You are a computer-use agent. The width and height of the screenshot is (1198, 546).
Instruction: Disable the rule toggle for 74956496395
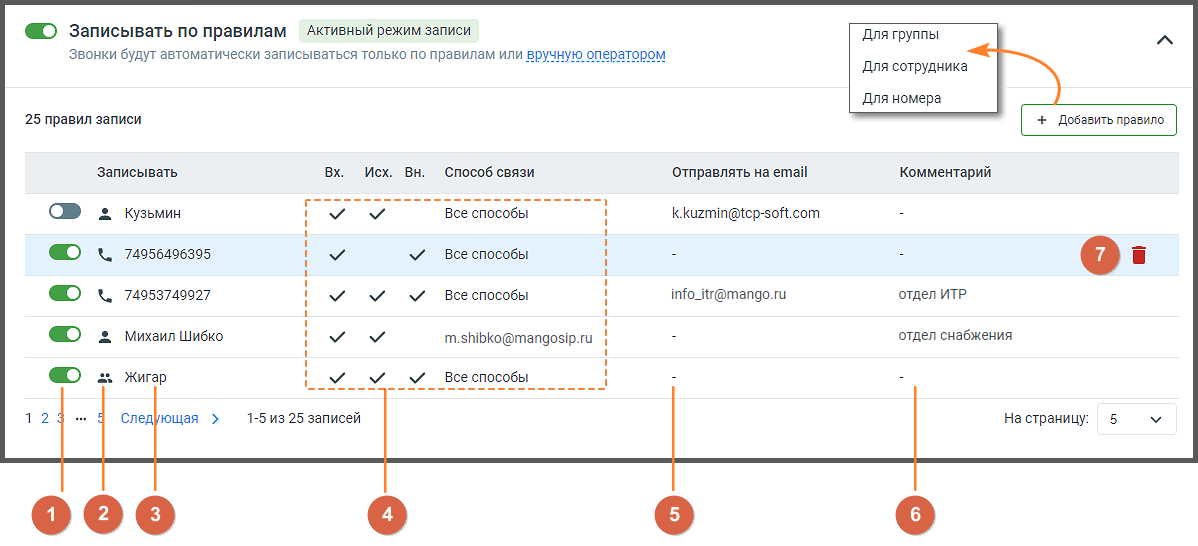[65, 252]
